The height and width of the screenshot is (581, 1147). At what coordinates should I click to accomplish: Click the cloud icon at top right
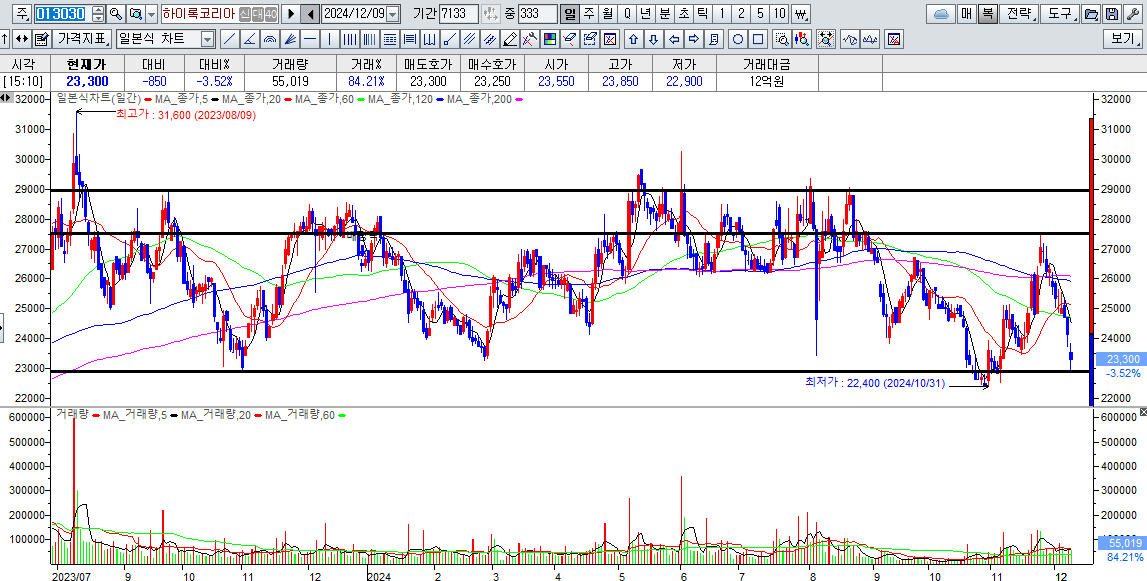point(940,14)
